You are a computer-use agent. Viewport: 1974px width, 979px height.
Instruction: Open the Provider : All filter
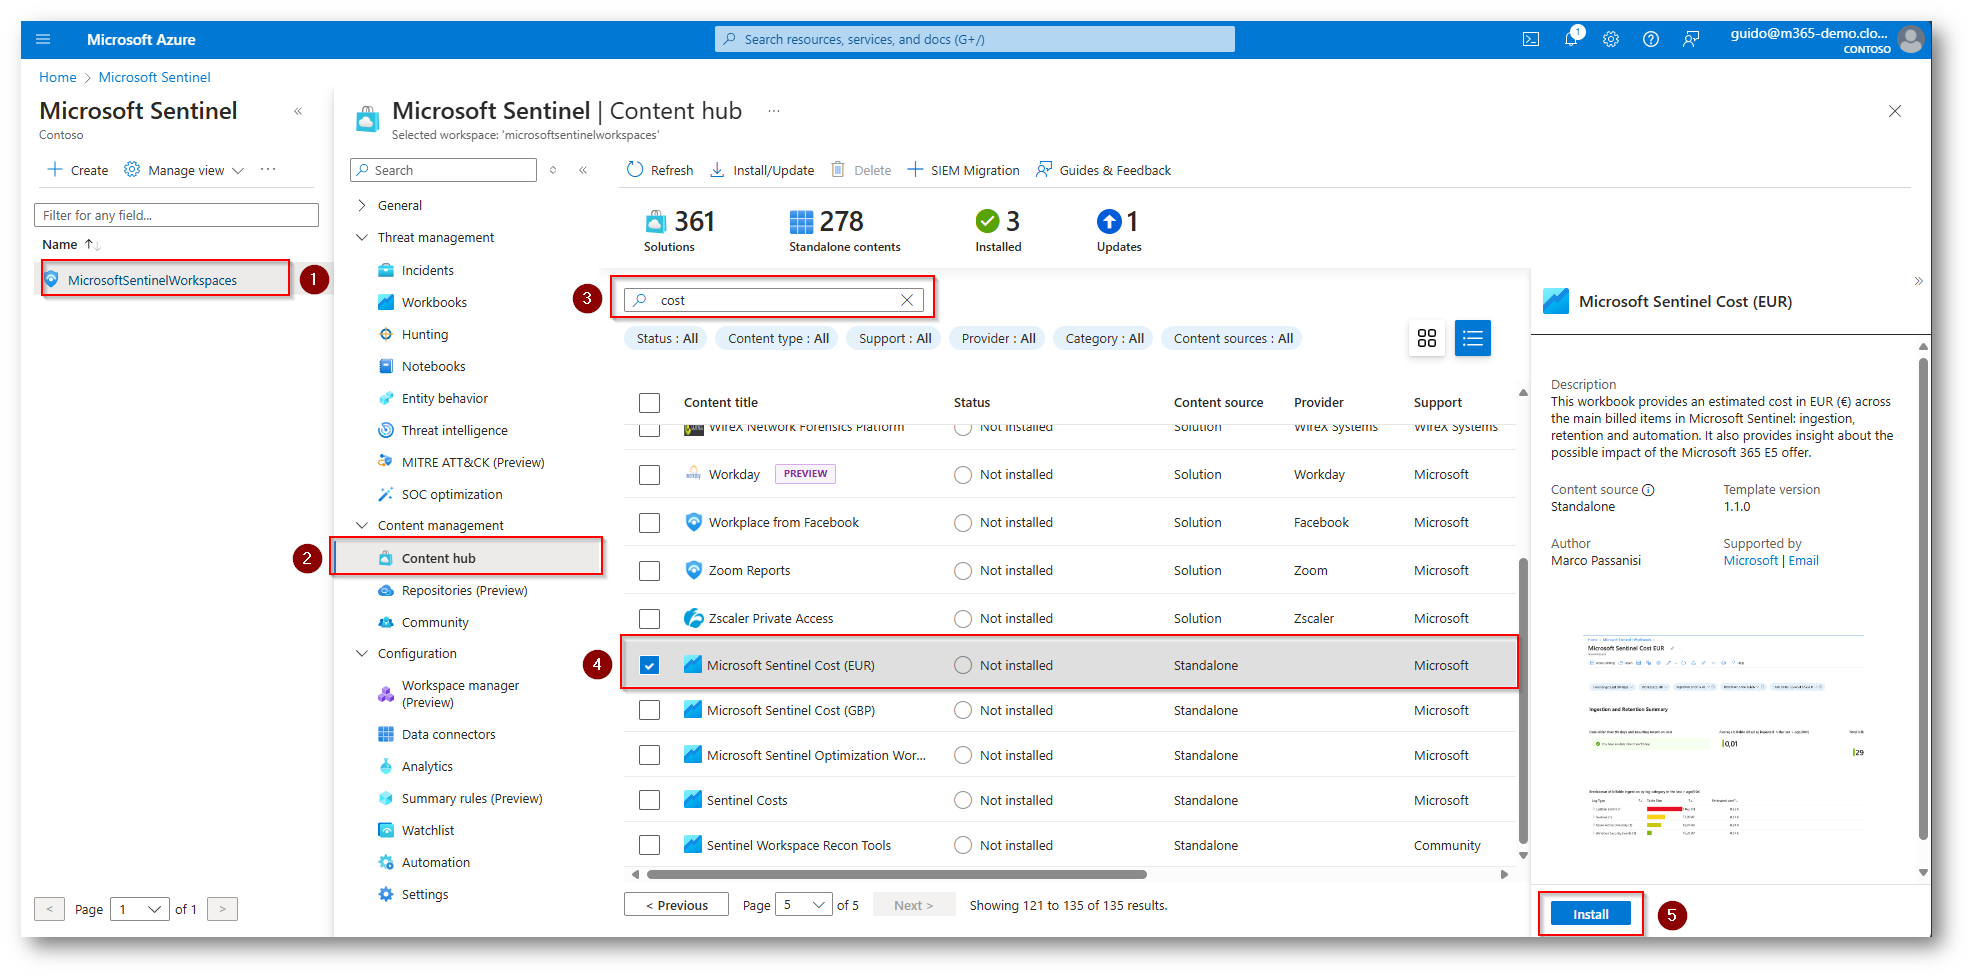pos(998,338)
